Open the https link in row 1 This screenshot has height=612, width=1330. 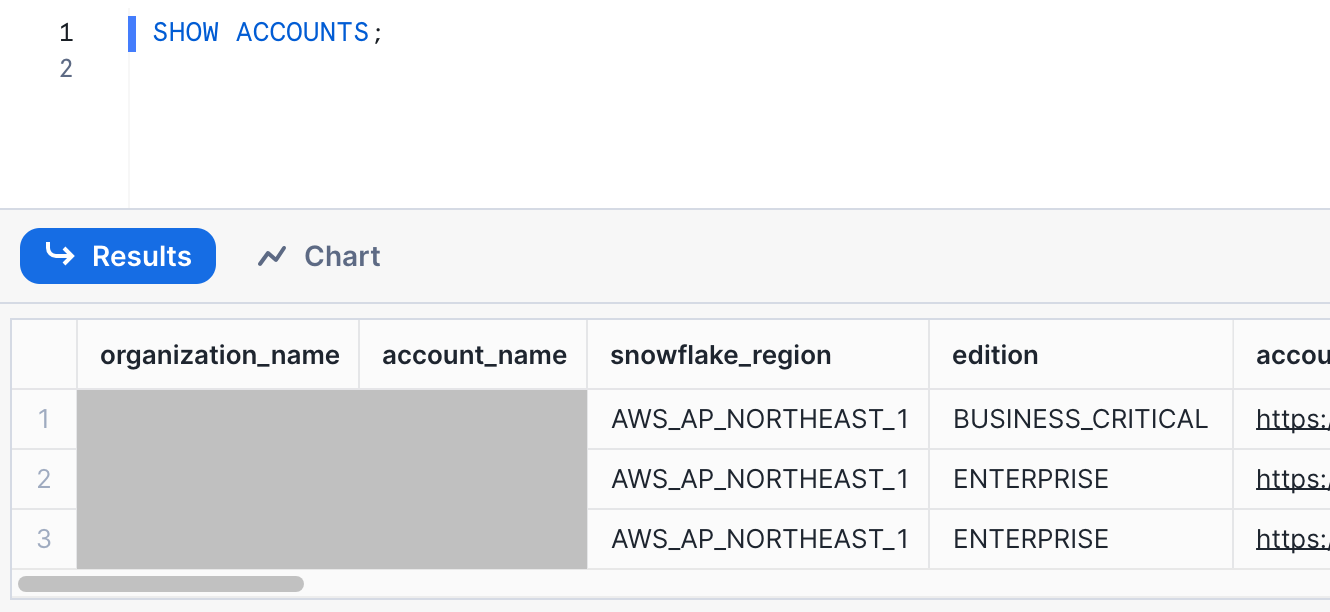pyautogui.click(x=1292, y=419)
